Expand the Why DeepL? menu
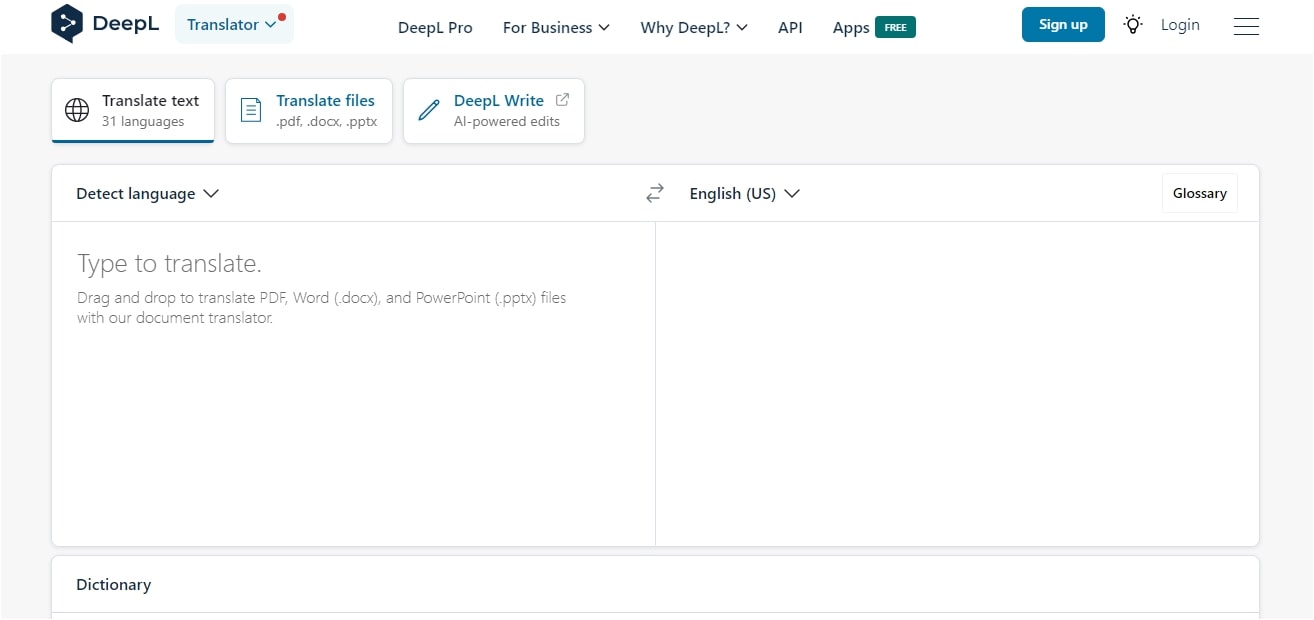 point(694,28)
